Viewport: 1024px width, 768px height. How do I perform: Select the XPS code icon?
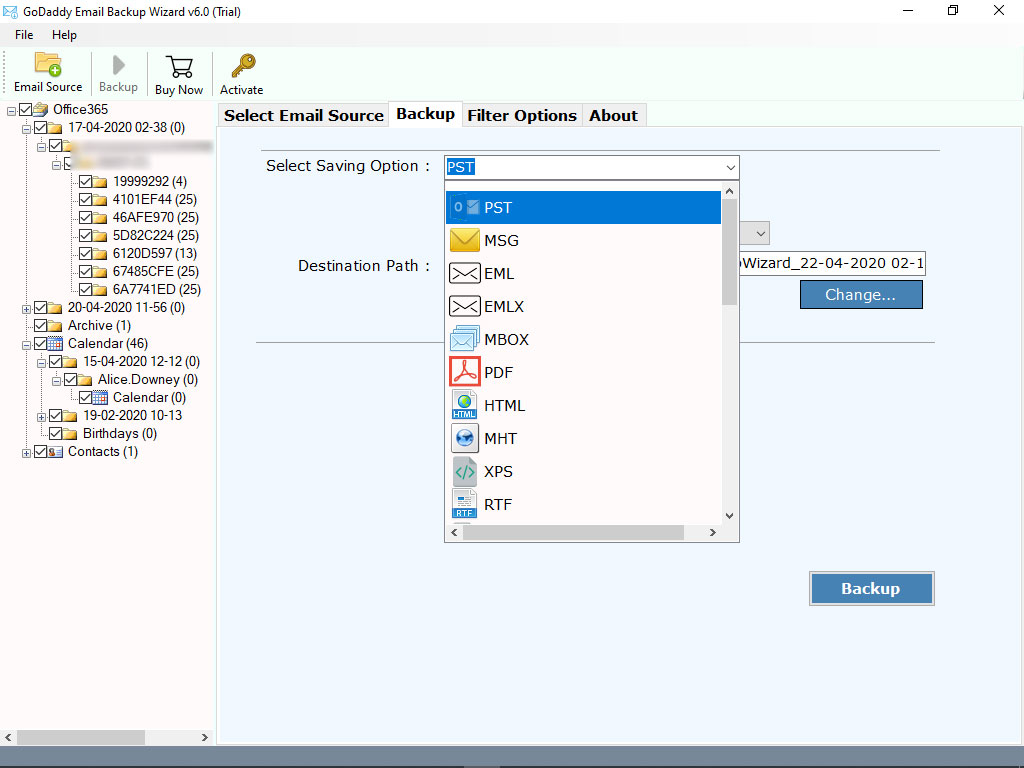(x=465, y=471)
